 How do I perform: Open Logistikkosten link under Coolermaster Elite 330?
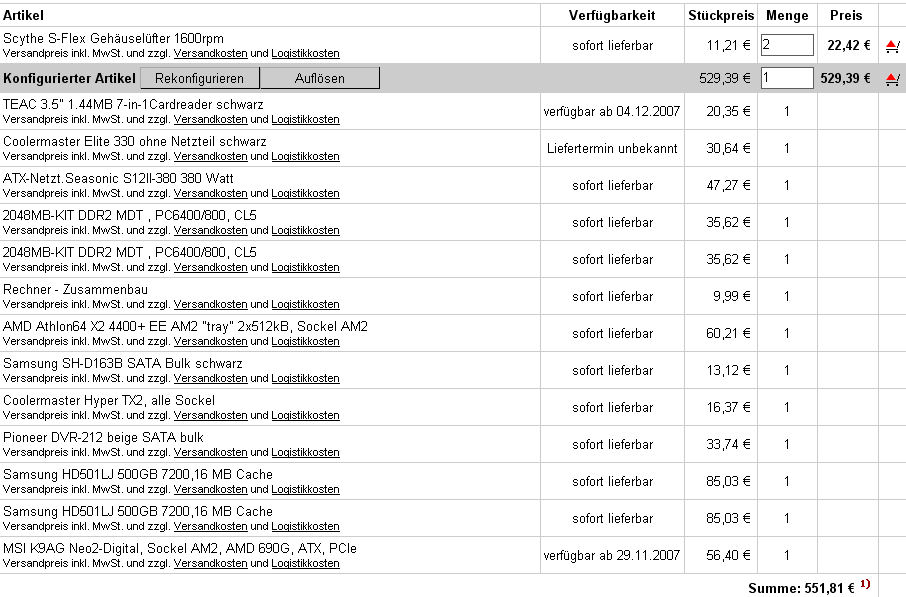pos(305,156)
